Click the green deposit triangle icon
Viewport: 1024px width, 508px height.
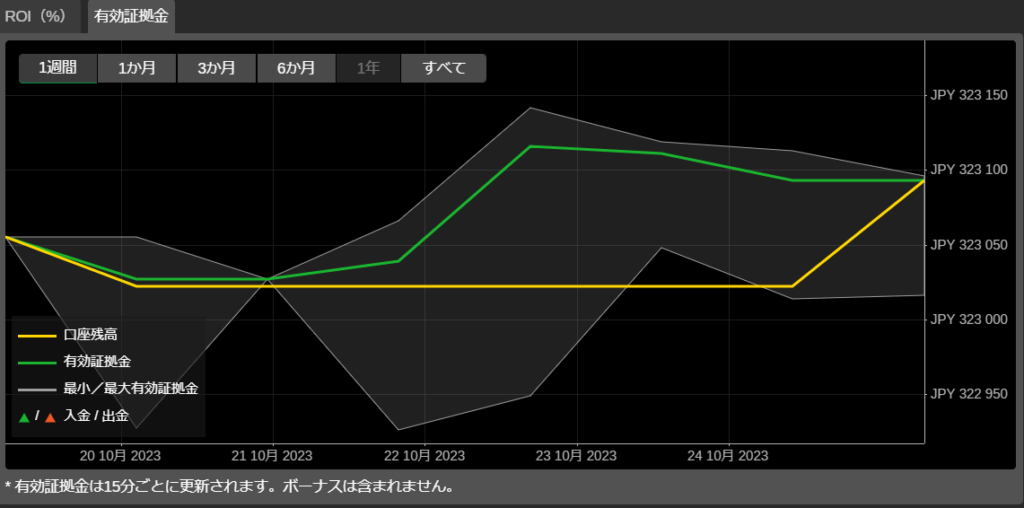[24, 416]
